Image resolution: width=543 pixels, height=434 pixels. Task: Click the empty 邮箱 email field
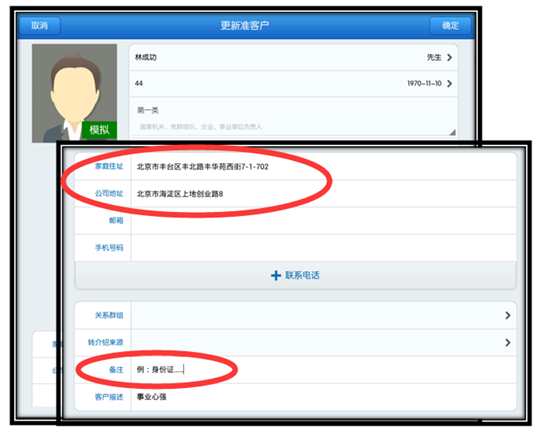(323, 221)
